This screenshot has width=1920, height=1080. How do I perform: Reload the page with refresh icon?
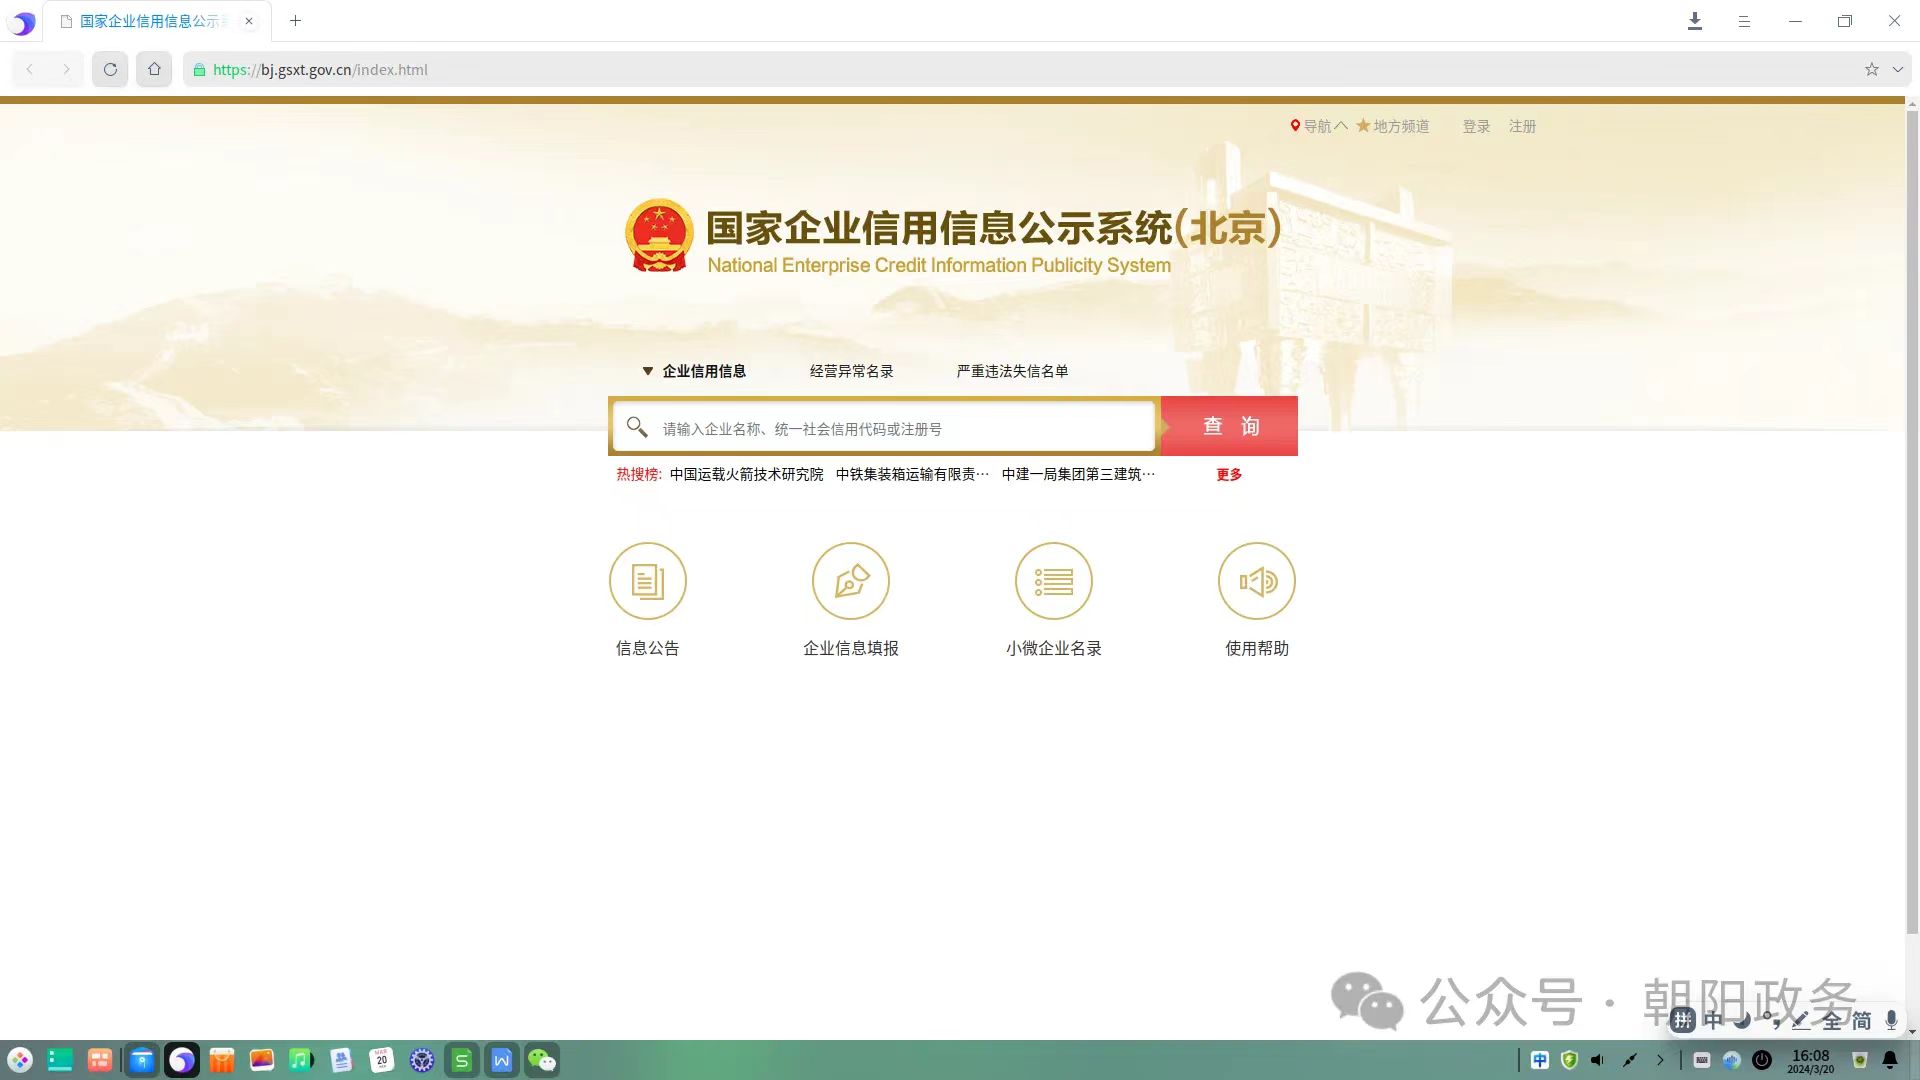click(x=110, y=70)
